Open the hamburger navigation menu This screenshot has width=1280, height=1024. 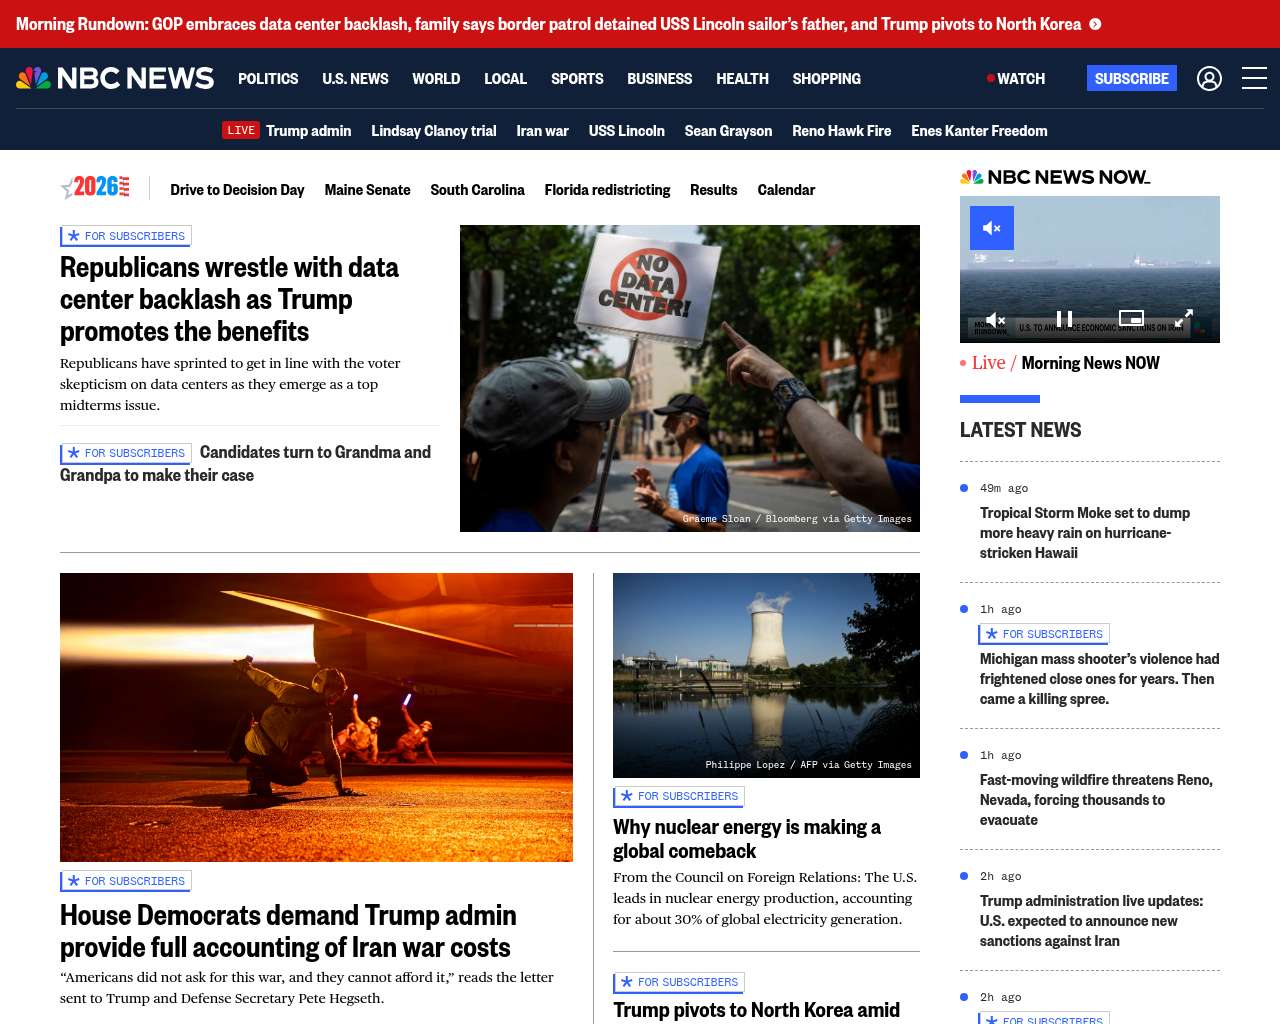click(x=1254, y=78)
